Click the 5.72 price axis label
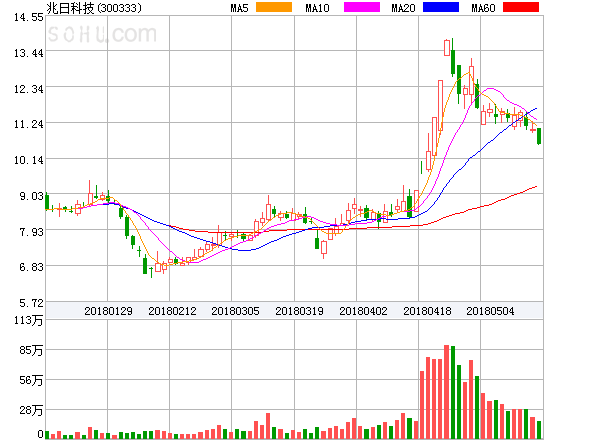600x440 pixels. 31,303
